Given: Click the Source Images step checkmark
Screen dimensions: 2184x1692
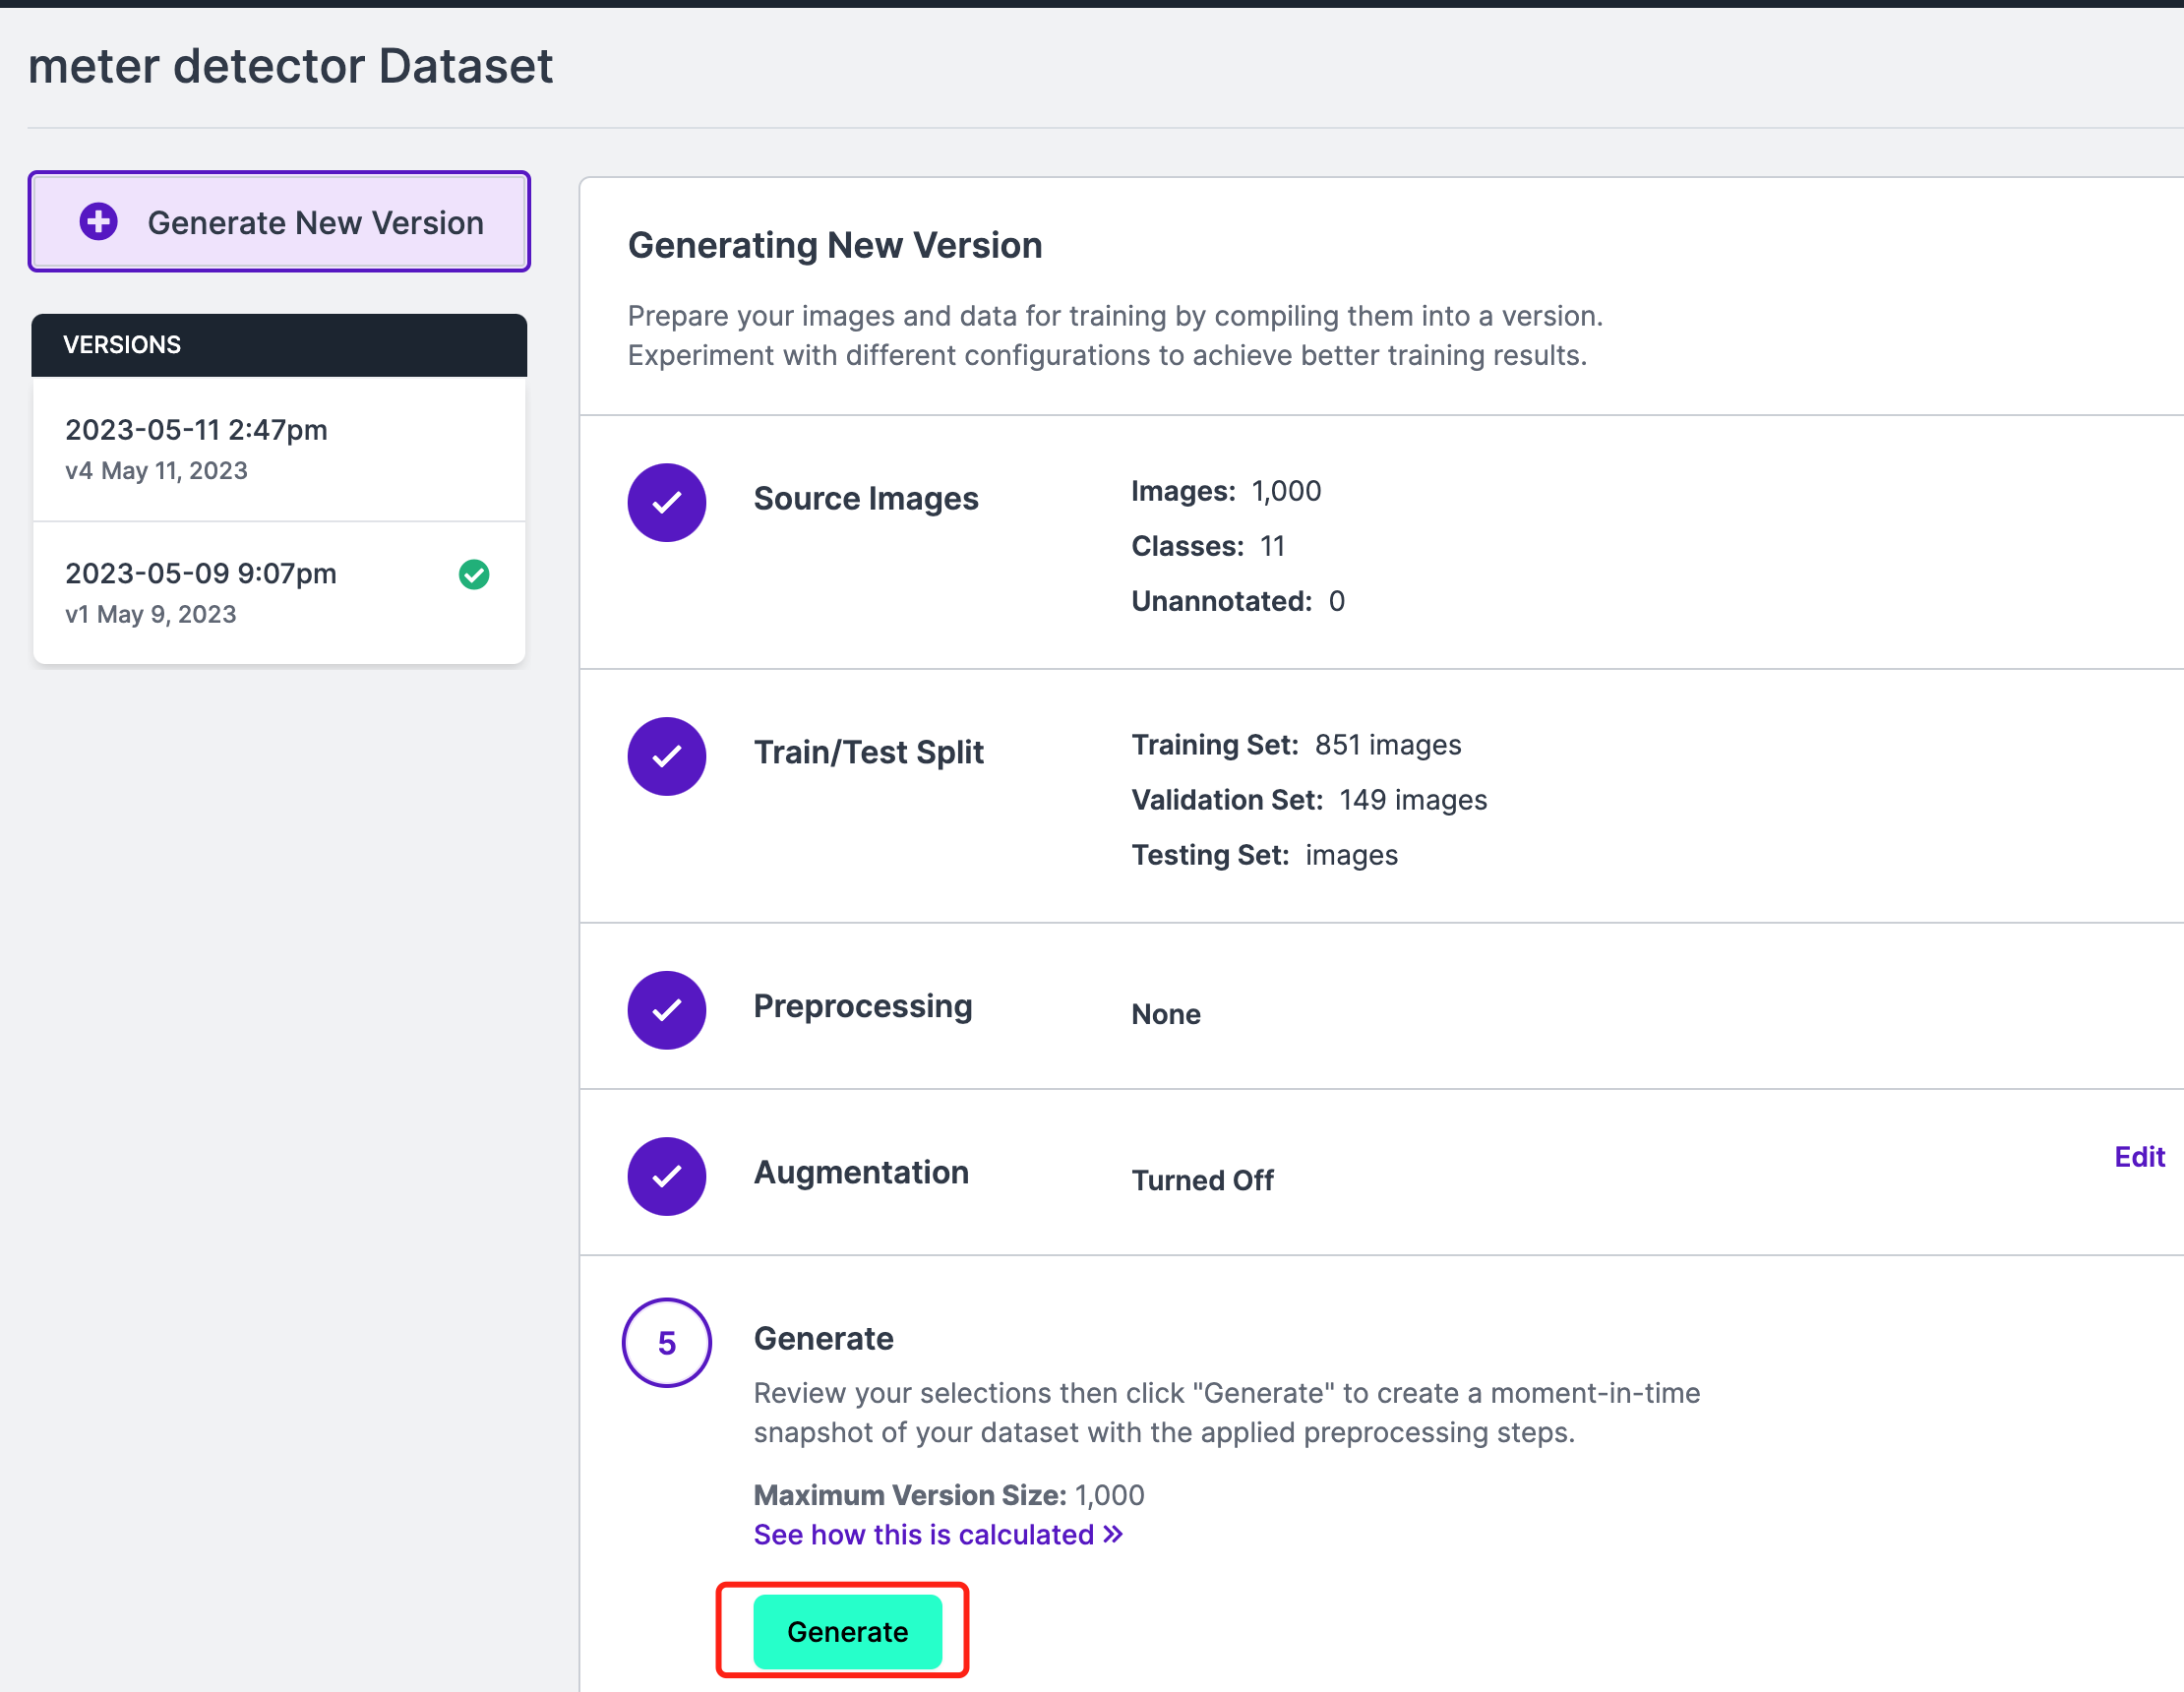Looking at the screenshot, I should (667, 502).
